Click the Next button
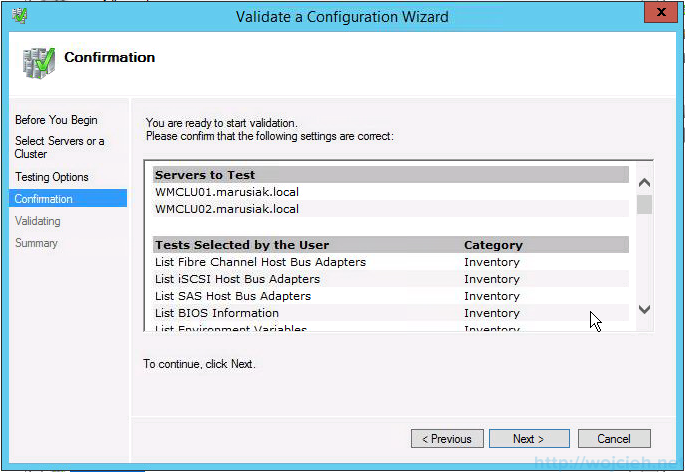 pyautogui.click(x=529, y=438)
